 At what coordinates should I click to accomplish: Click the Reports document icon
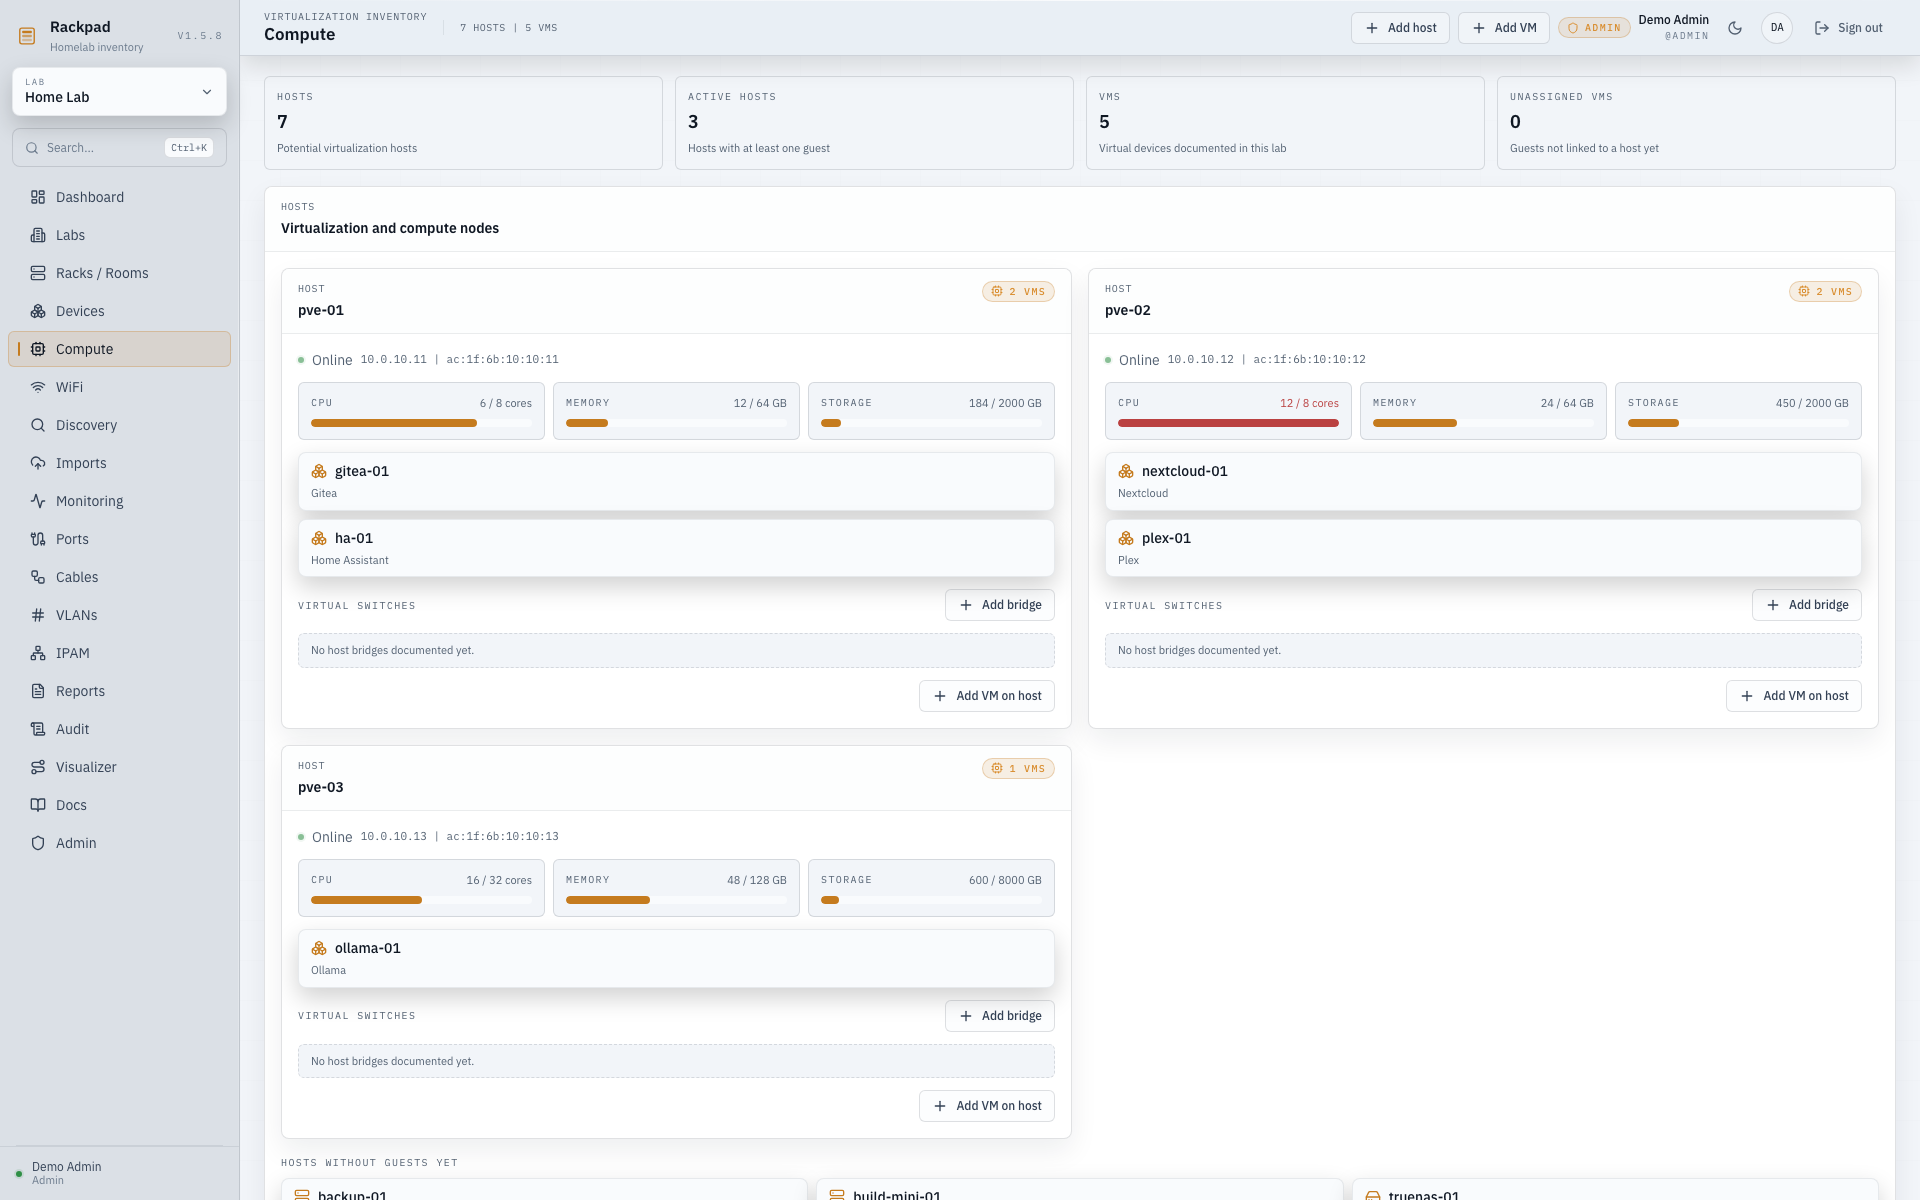click(x=38, y=691)
